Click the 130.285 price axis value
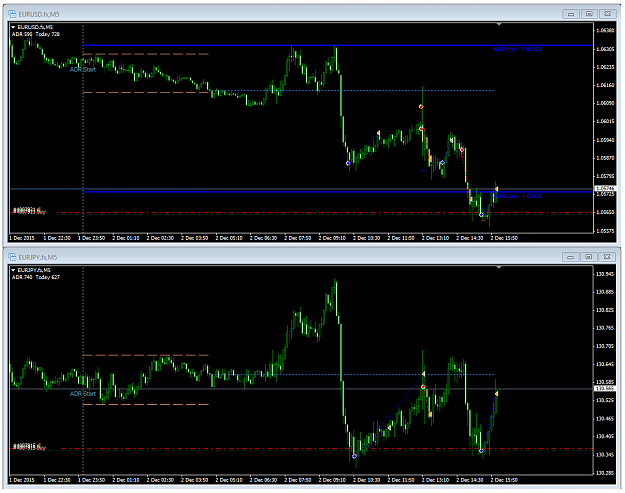Screen dimensions: 625x493 pos(605,473)
